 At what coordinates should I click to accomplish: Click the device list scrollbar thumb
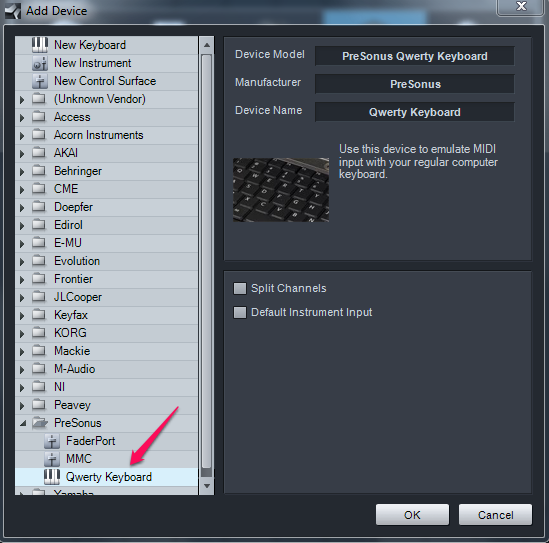207,261
